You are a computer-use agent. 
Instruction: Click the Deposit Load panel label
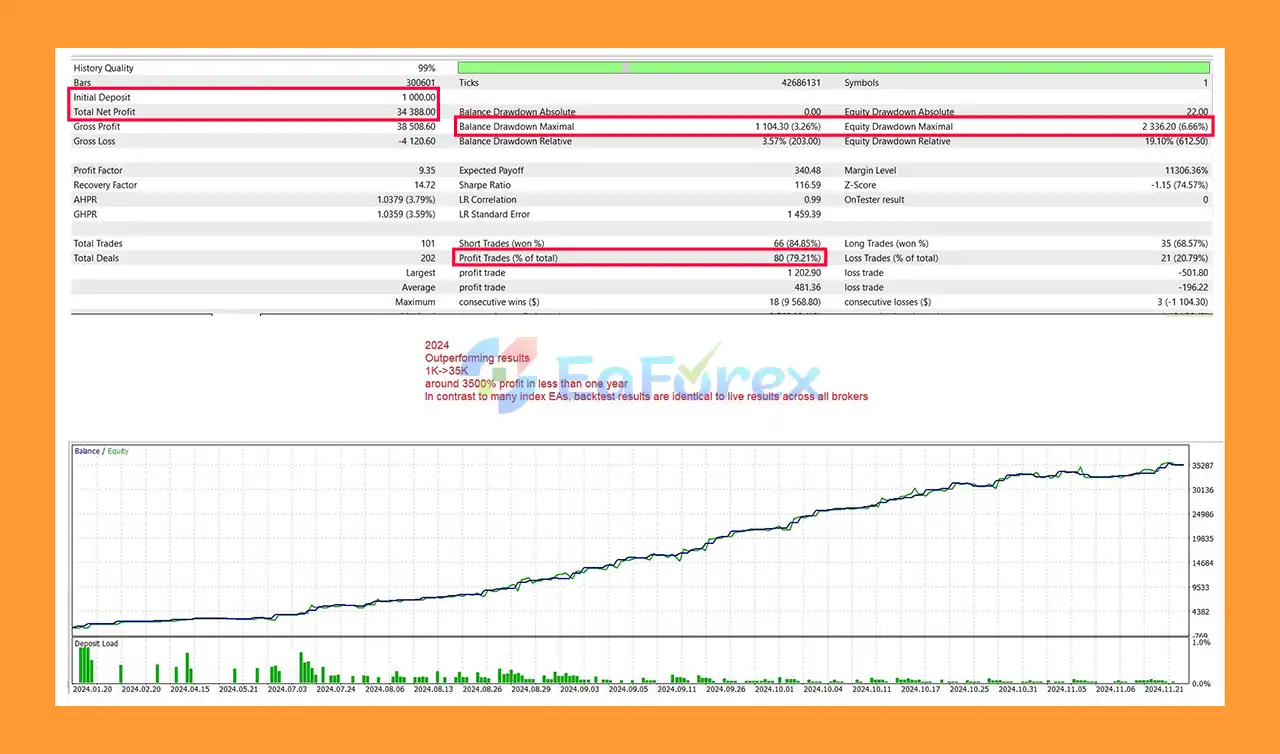(97, 643)
